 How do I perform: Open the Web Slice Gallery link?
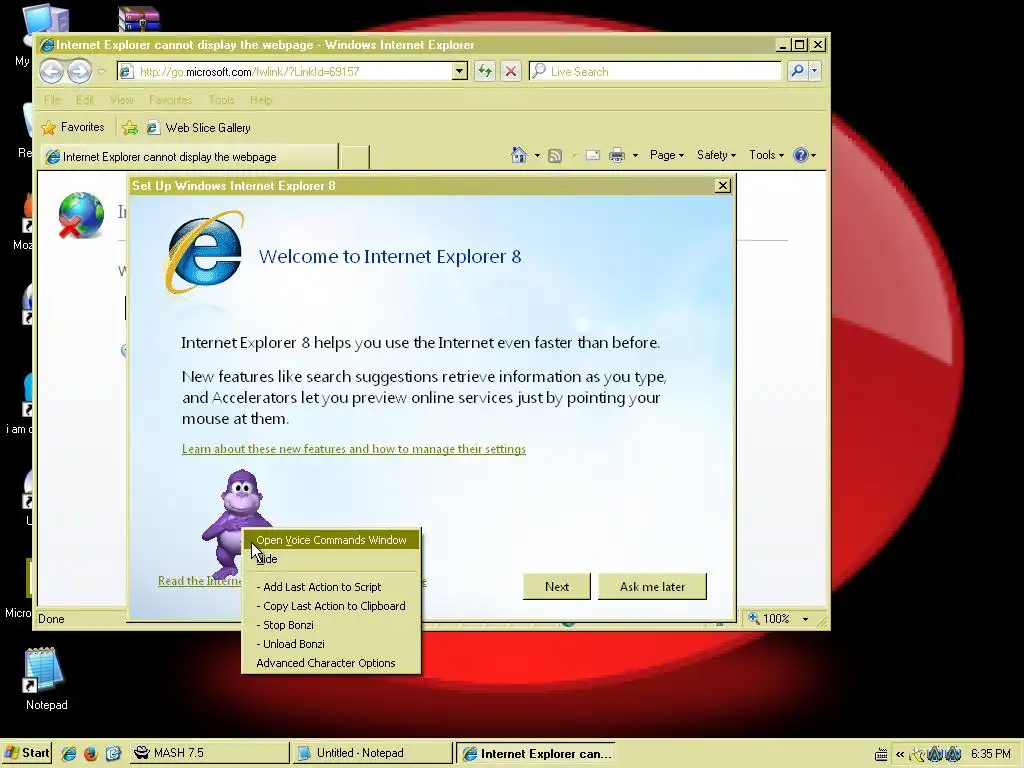(199, 127)
